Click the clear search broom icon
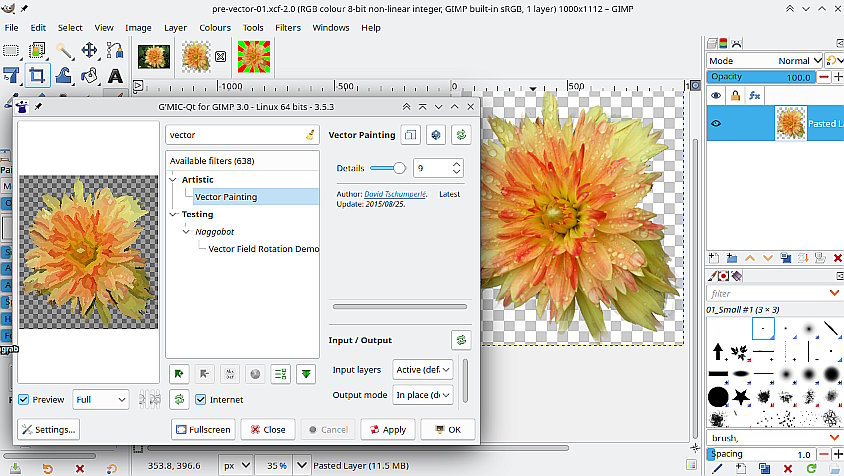This screenshot has height=476, width=844. tap(310, 134)
